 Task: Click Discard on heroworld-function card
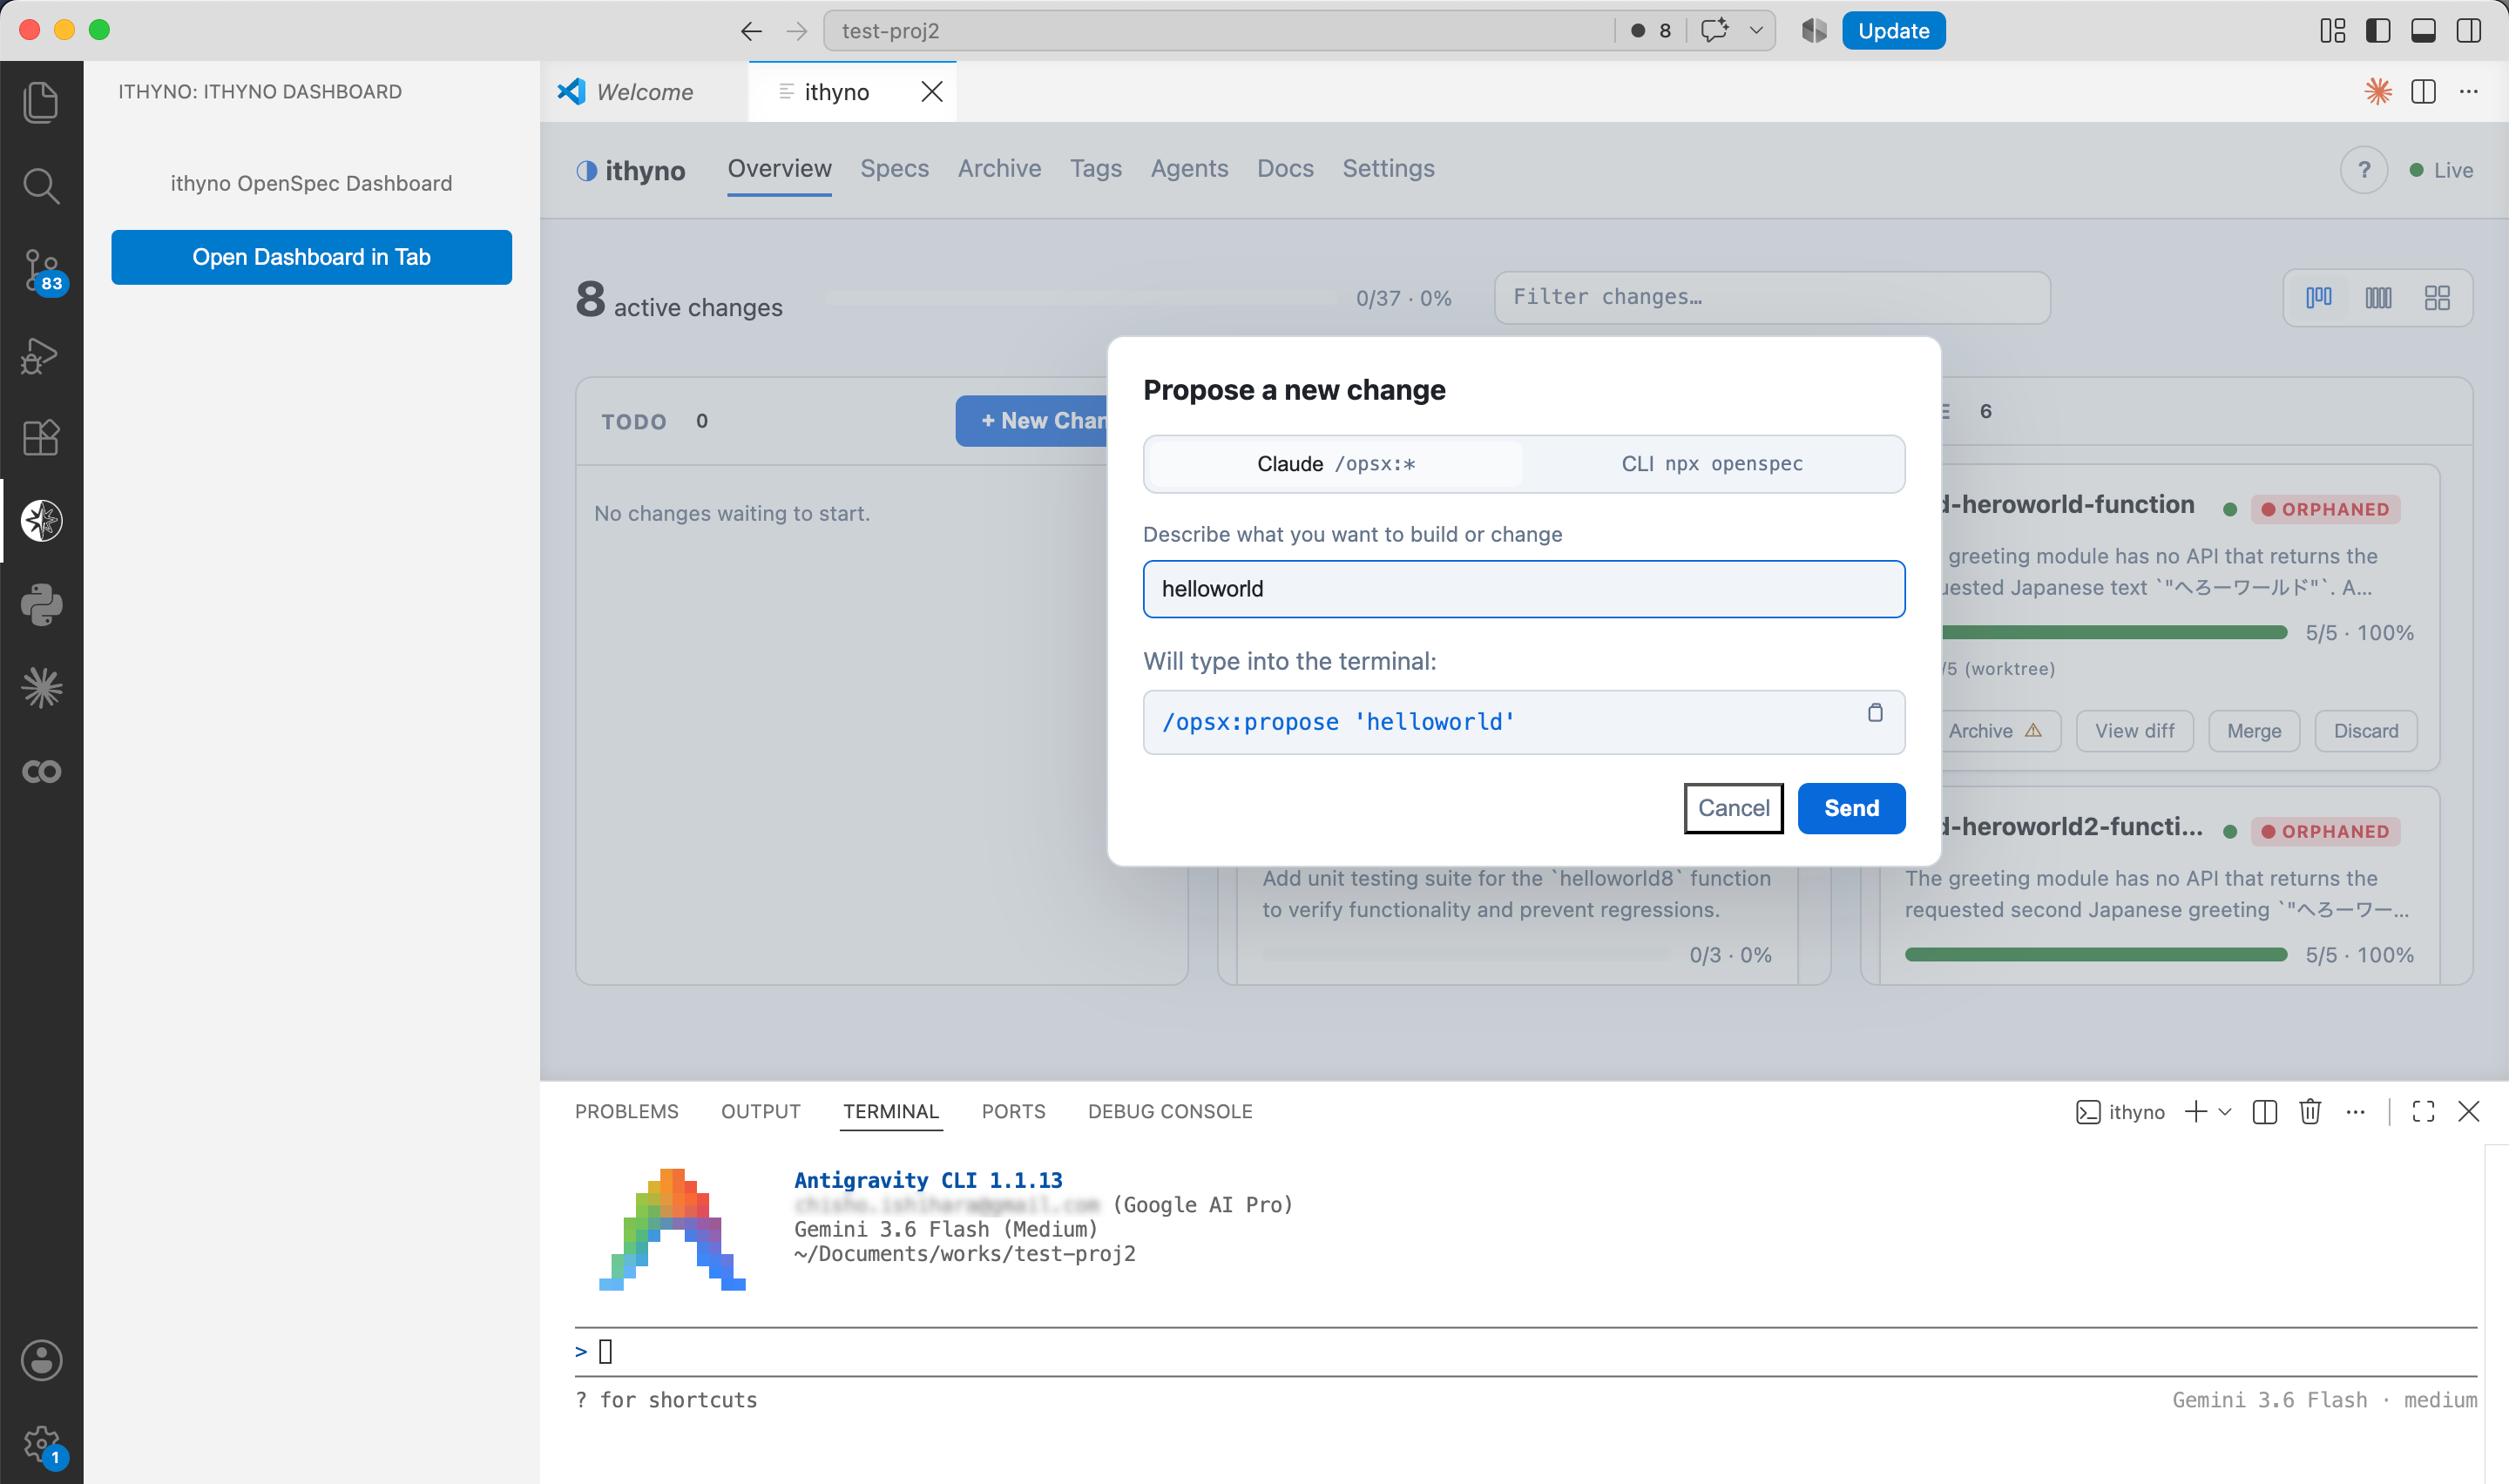pyautogui.click(x=2366, y=731)
